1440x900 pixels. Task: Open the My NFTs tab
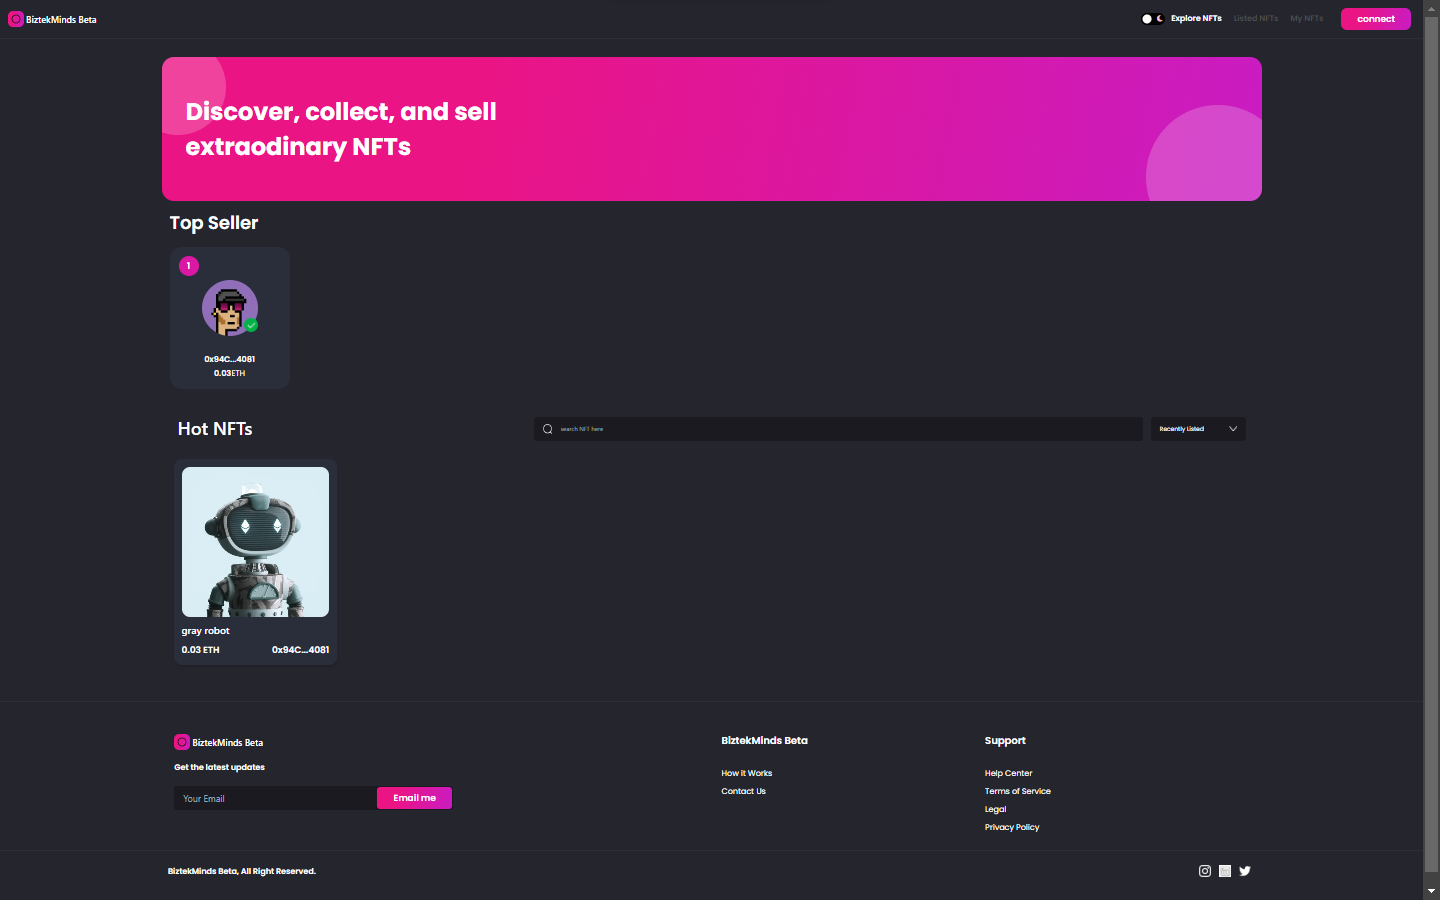(1306, 19)
